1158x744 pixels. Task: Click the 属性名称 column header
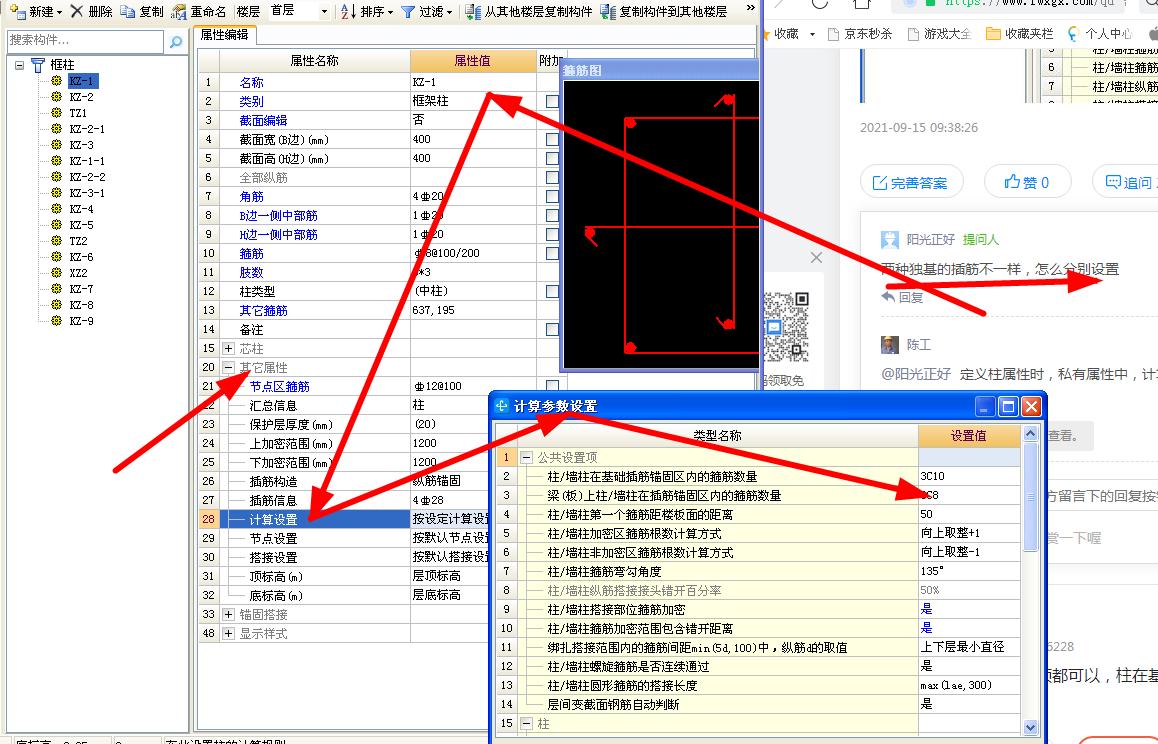(315, 61)
